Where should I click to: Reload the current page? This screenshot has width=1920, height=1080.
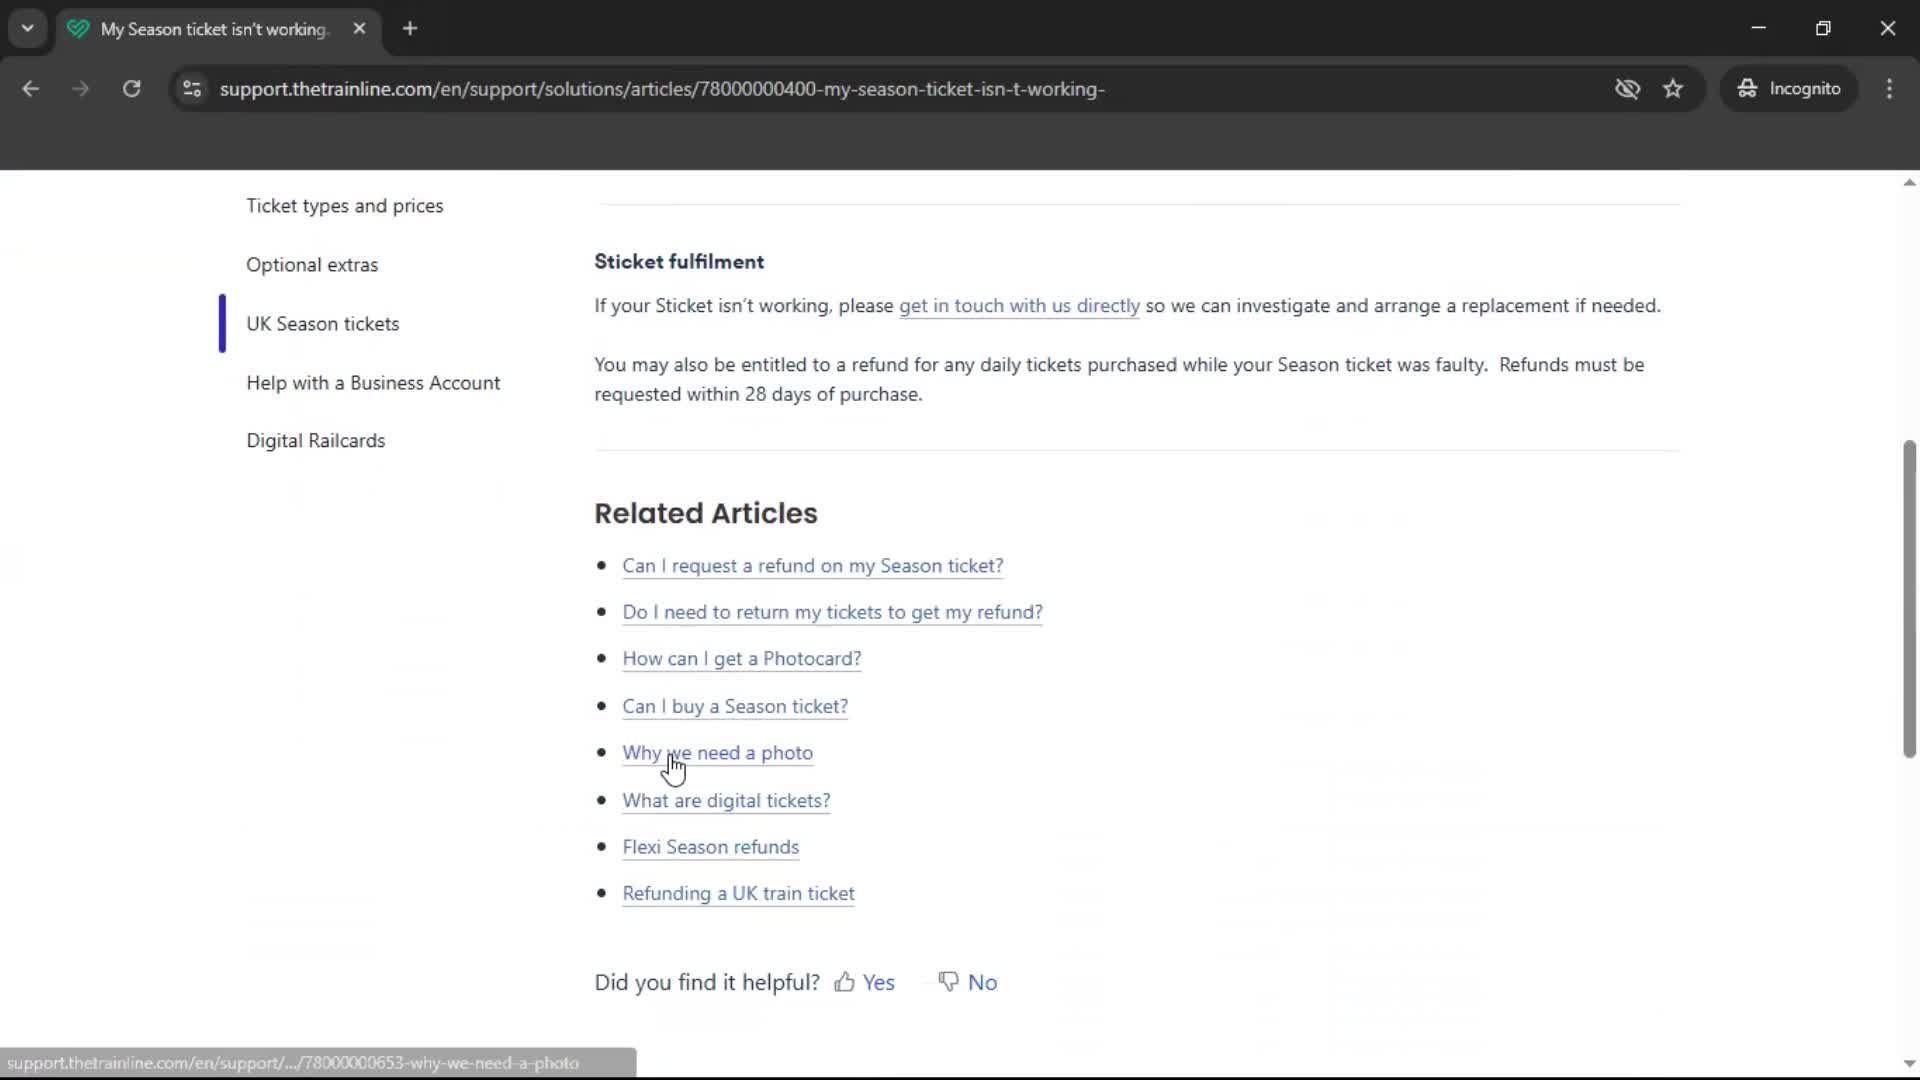131,88
